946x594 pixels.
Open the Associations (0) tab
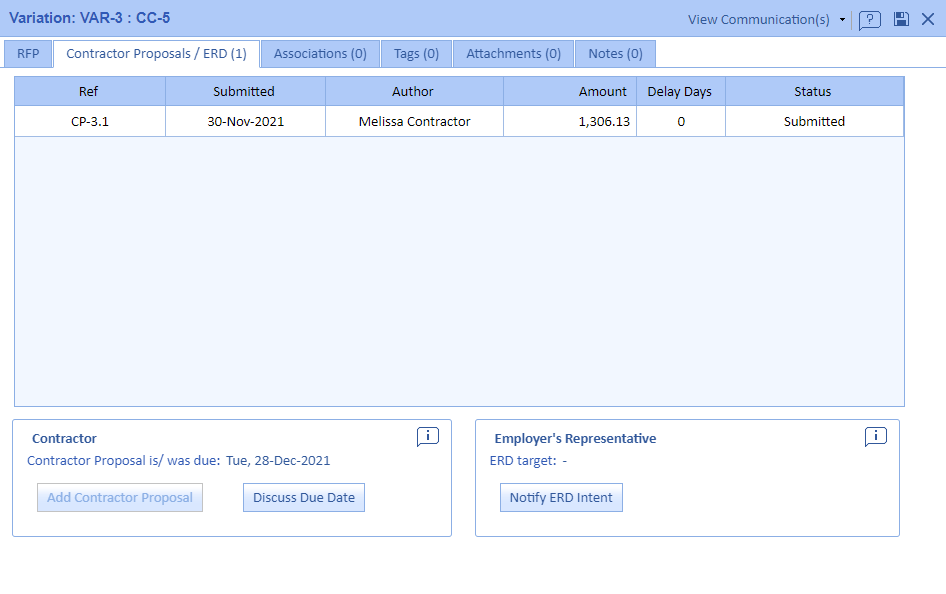click(x=320, y=54)
